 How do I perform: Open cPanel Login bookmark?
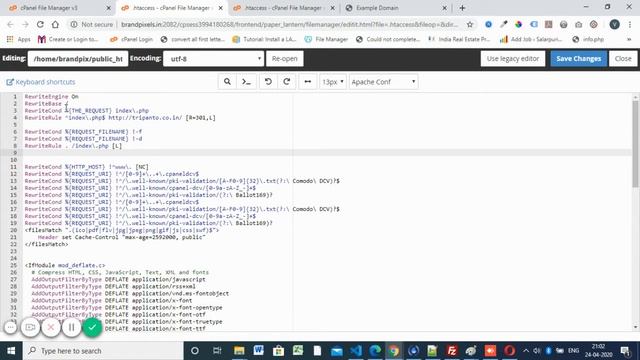(x=131, y=39)
